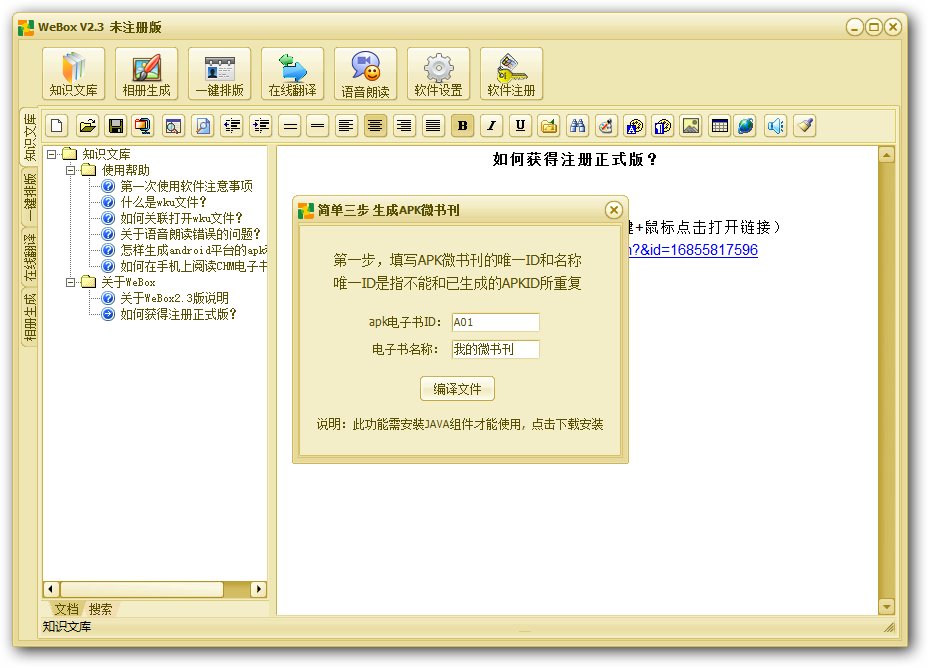
Task: Switch to 知识文库 vertical side tab
Action: (x=29, y=137)
